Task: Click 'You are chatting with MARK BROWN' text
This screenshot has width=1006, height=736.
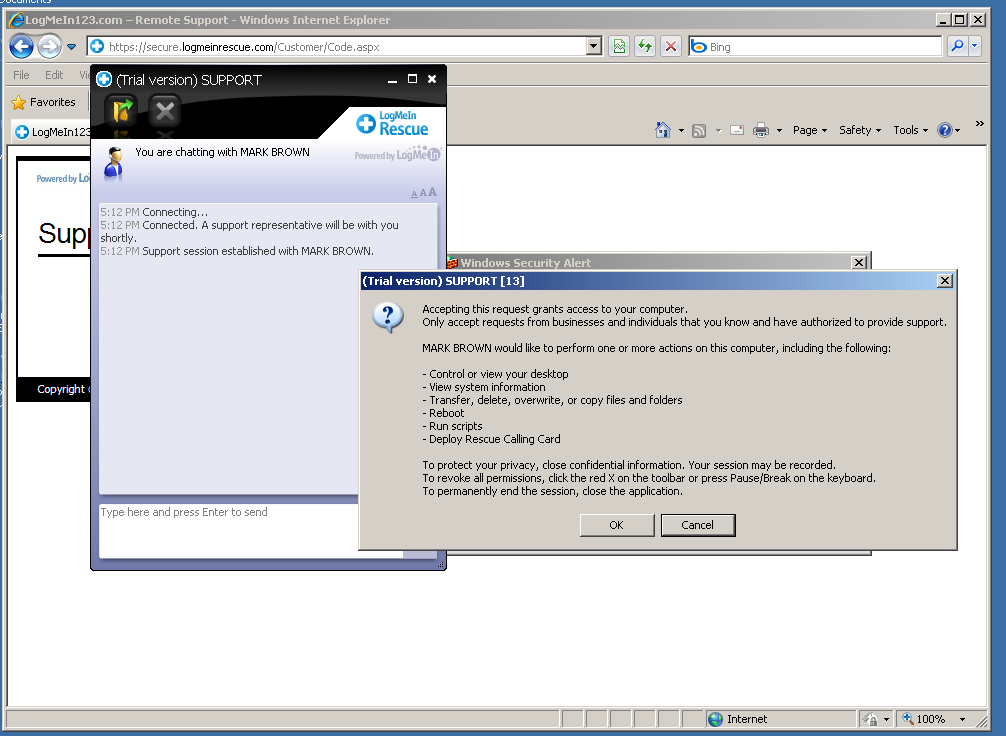Action: point(222,152)
